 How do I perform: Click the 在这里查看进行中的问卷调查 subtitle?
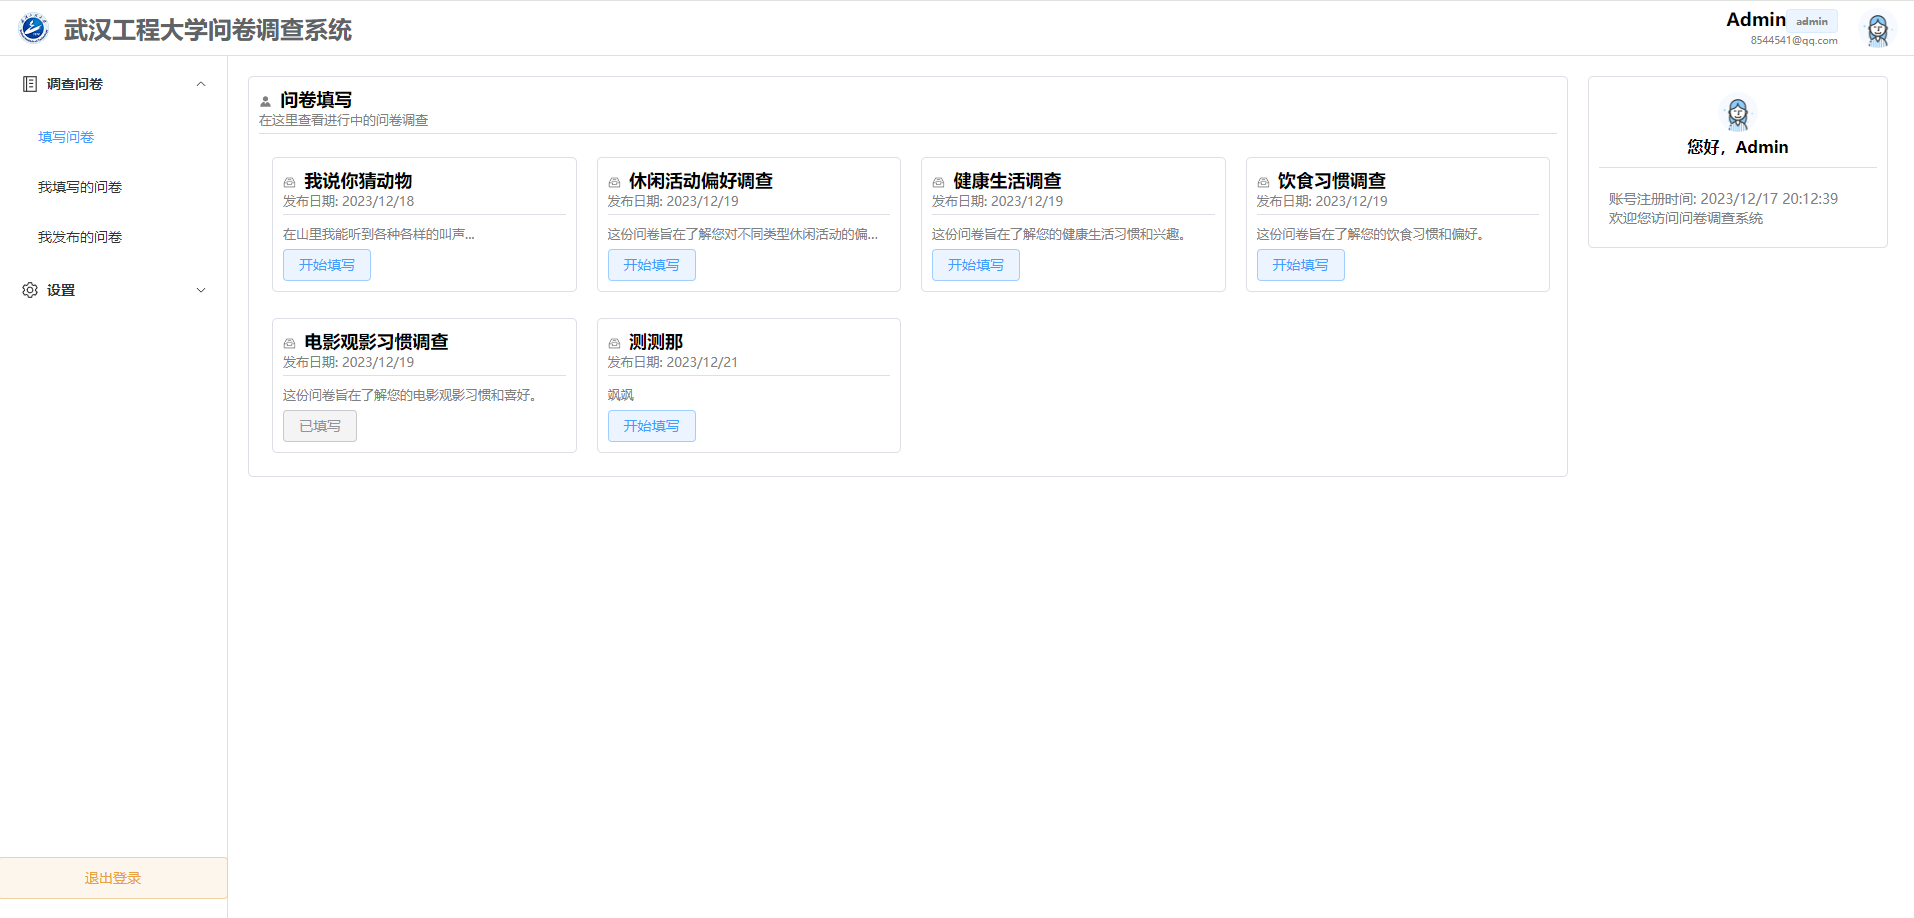click(x=344, y=120)
